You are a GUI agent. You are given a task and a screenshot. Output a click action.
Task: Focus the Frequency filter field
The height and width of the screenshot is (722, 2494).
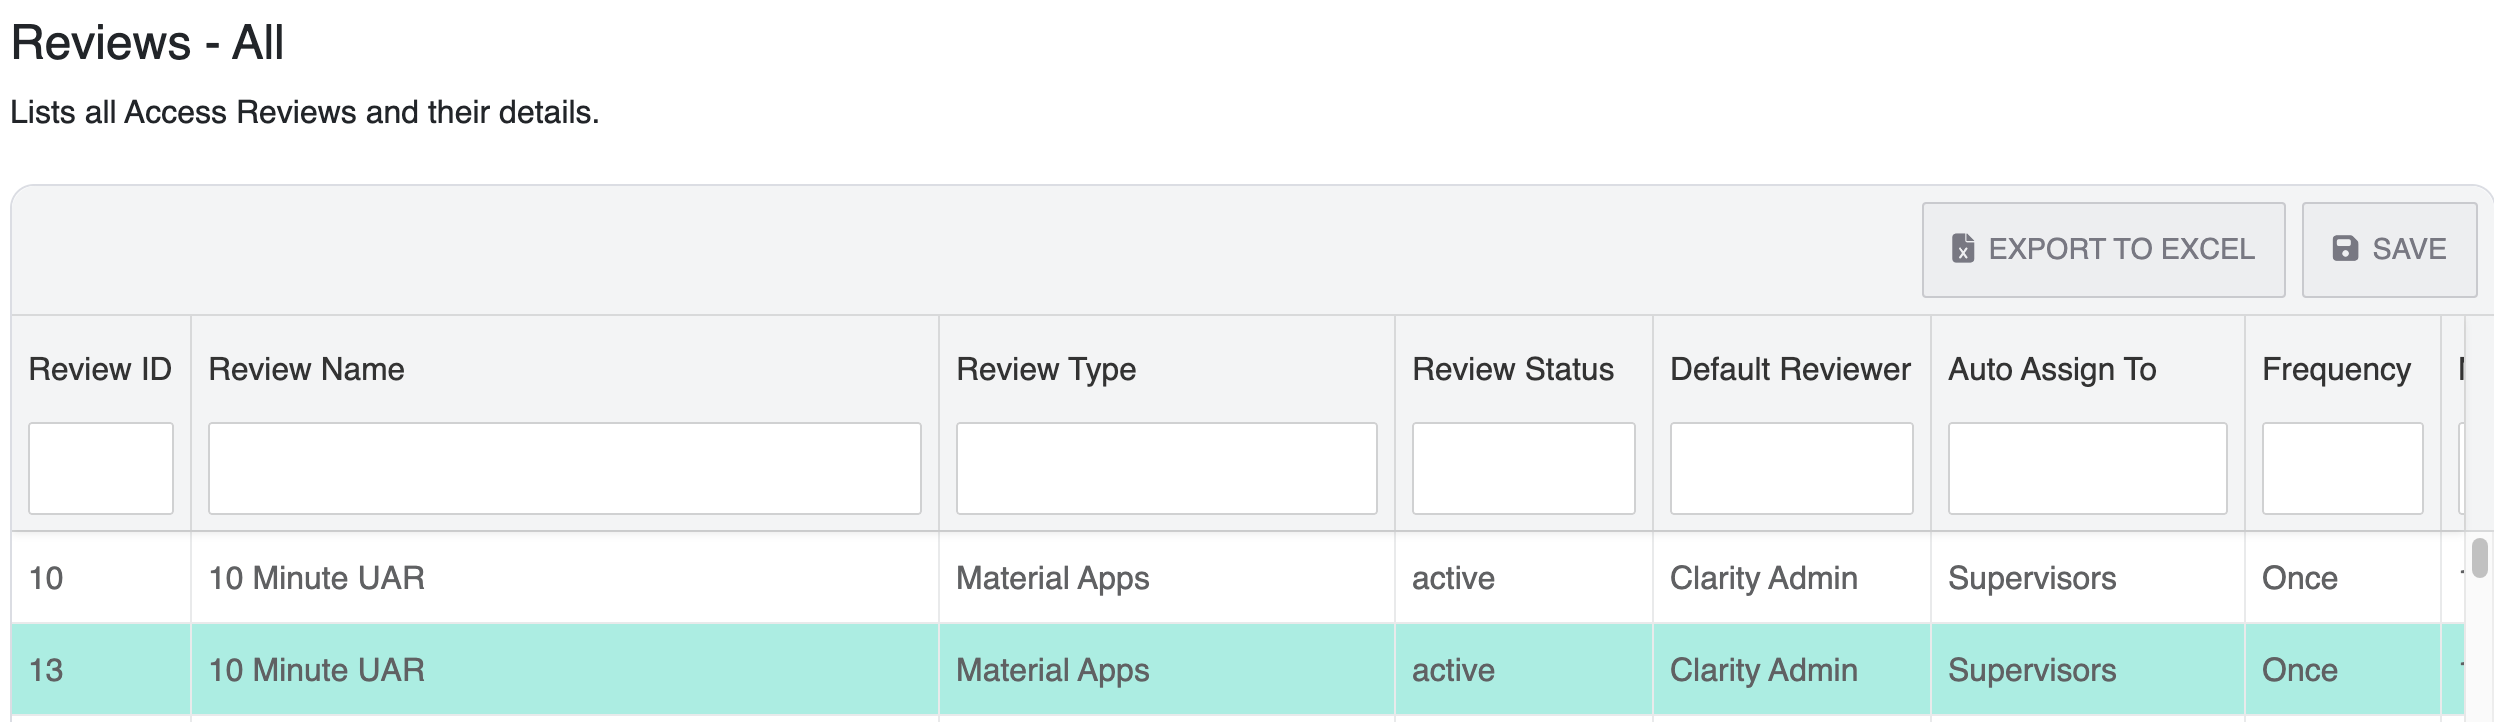(2342, 468)
